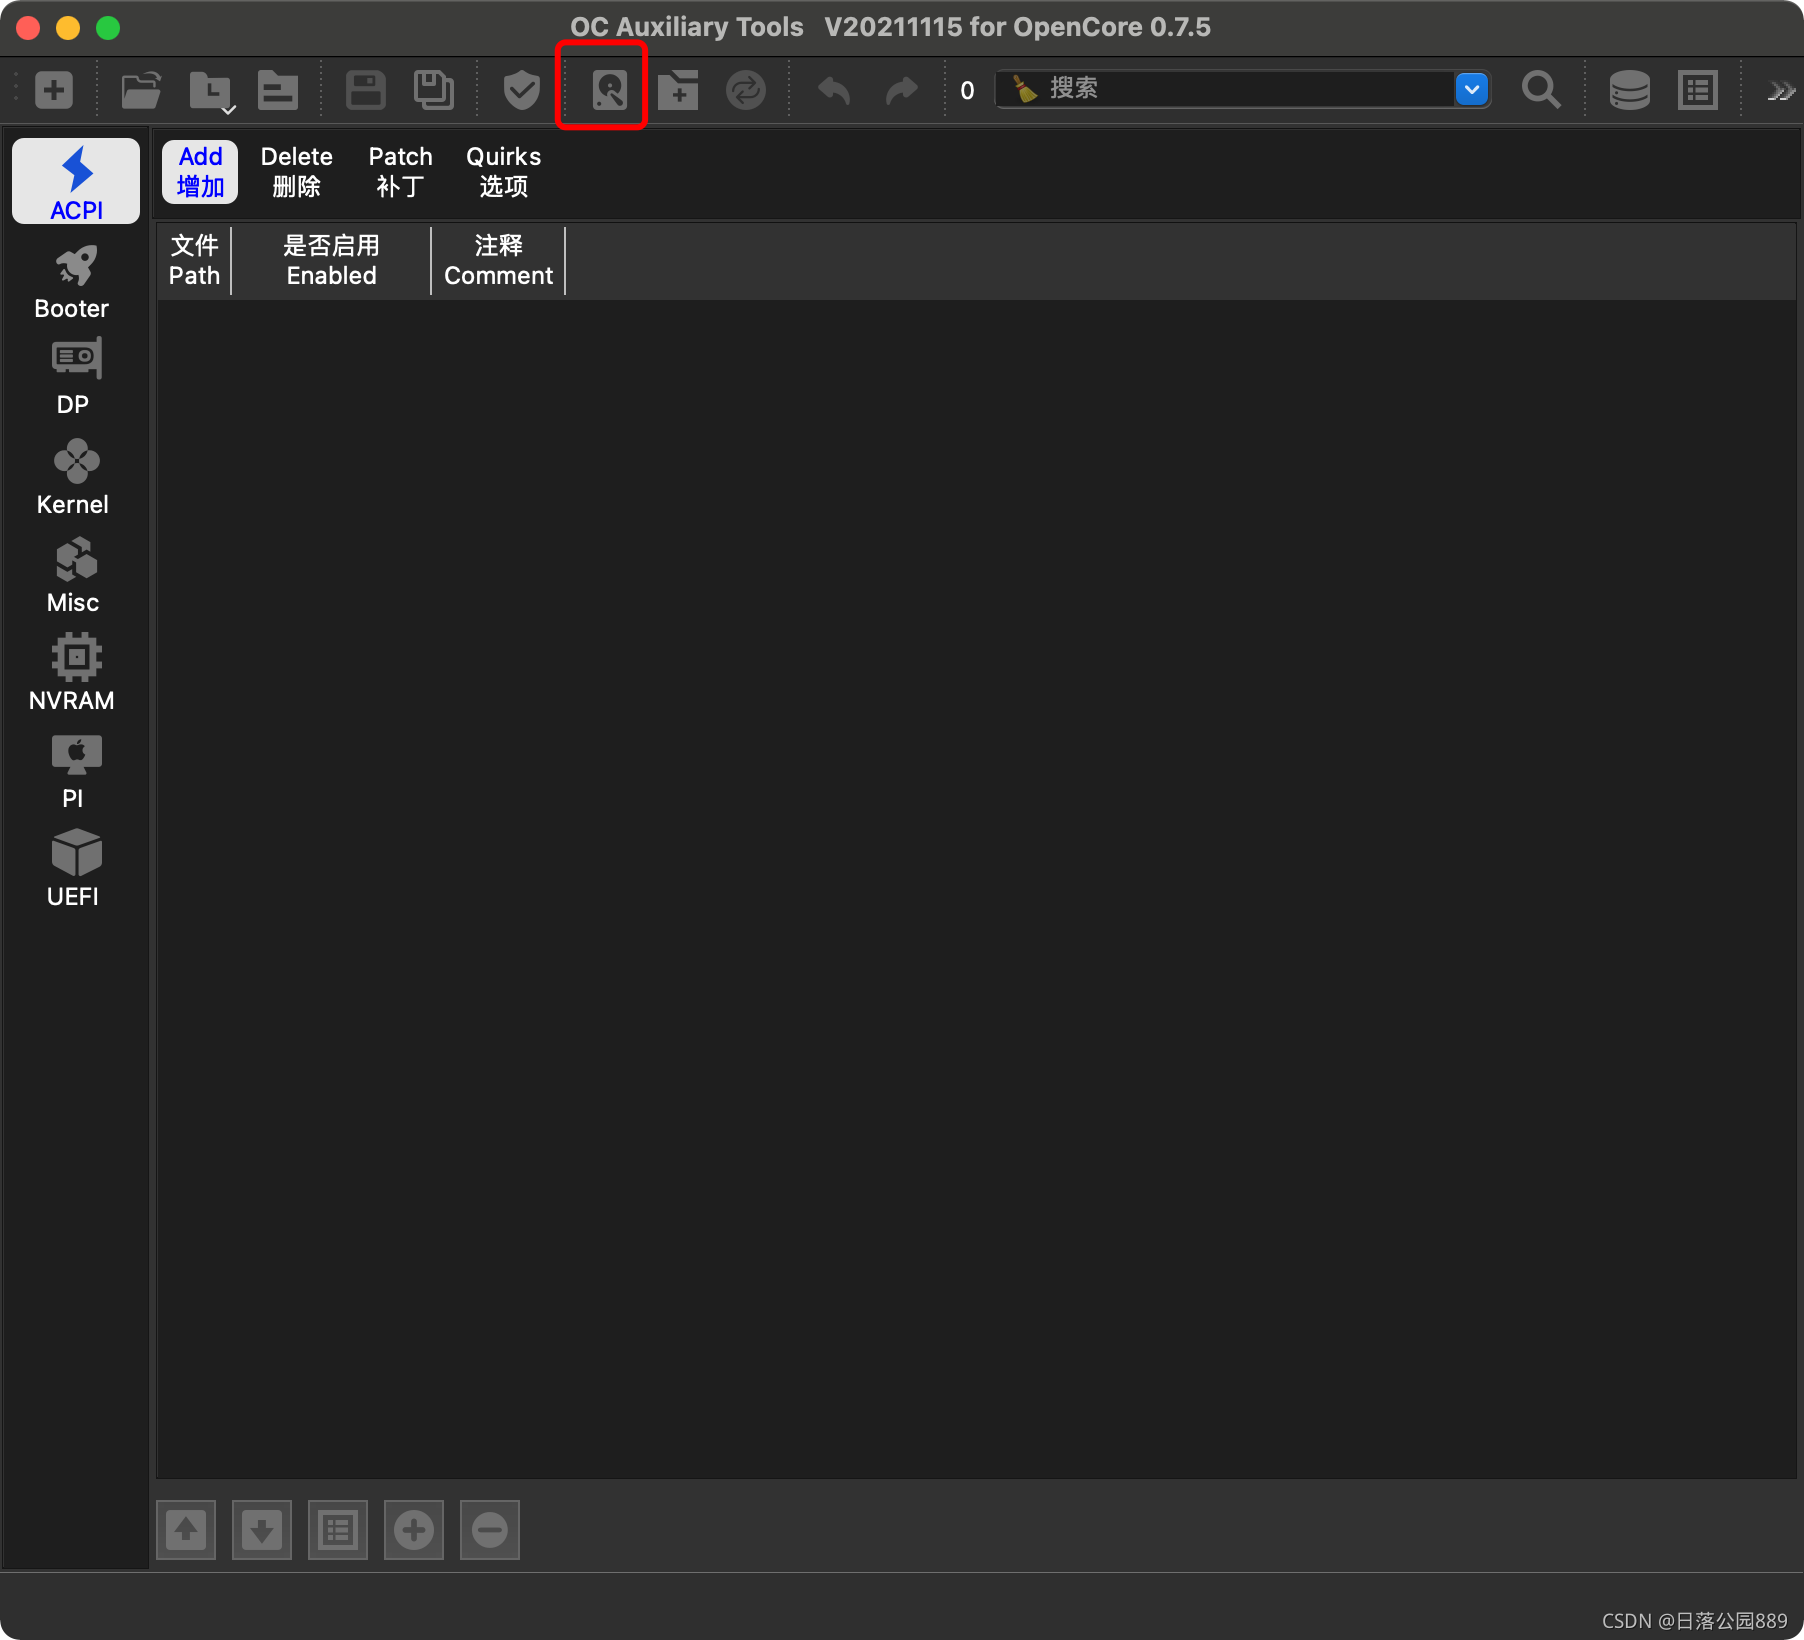The height and width of the screenshot is (1640, 1804).
Task: Click the 是否启用 Enabled column header
Action: (x=331, y=260)
